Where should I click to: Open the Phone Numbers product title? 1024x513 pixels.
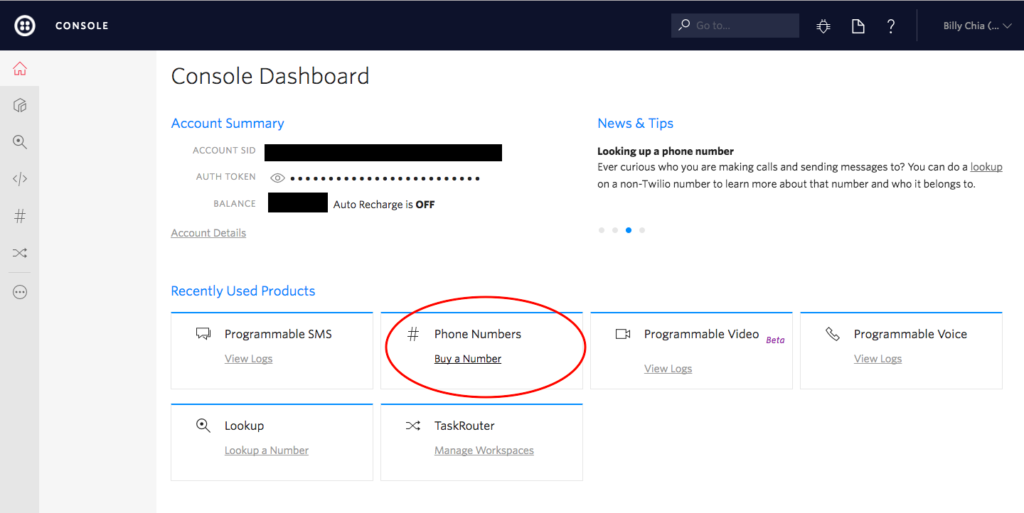click(478, 334)
